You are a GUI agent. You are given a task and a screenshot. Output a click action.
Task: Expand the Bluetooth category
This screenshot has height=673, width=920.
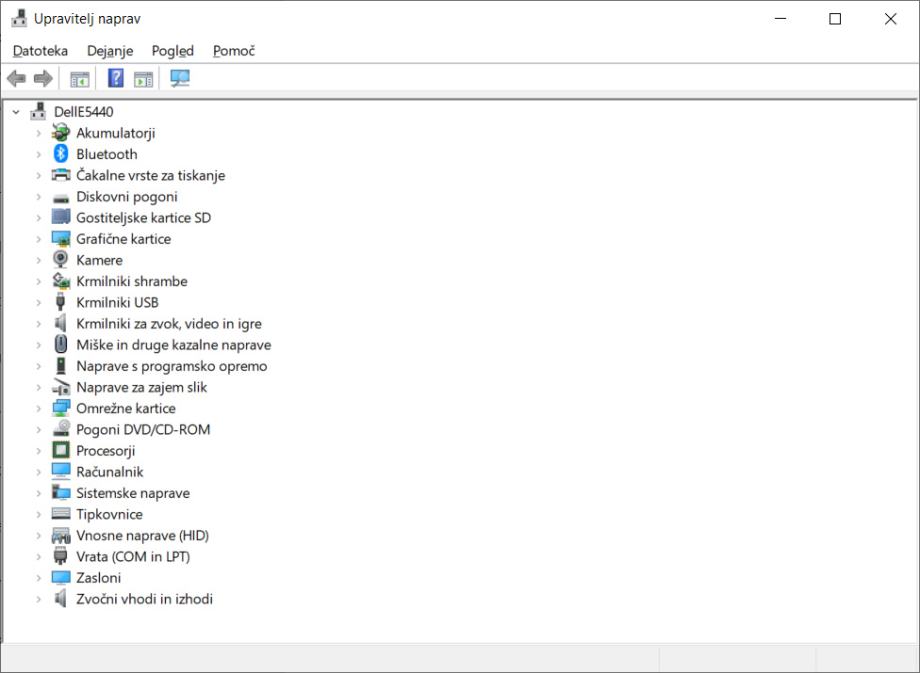pyautogui.click(x=38, y=154)
